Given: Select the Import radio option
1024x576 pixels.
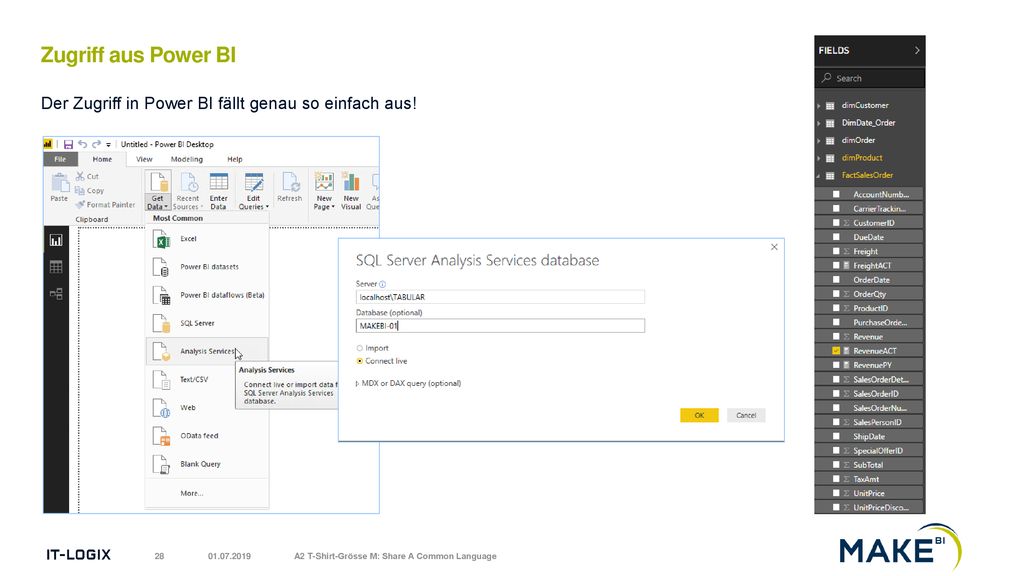Looking at the screenshot, I should (359, 348).
